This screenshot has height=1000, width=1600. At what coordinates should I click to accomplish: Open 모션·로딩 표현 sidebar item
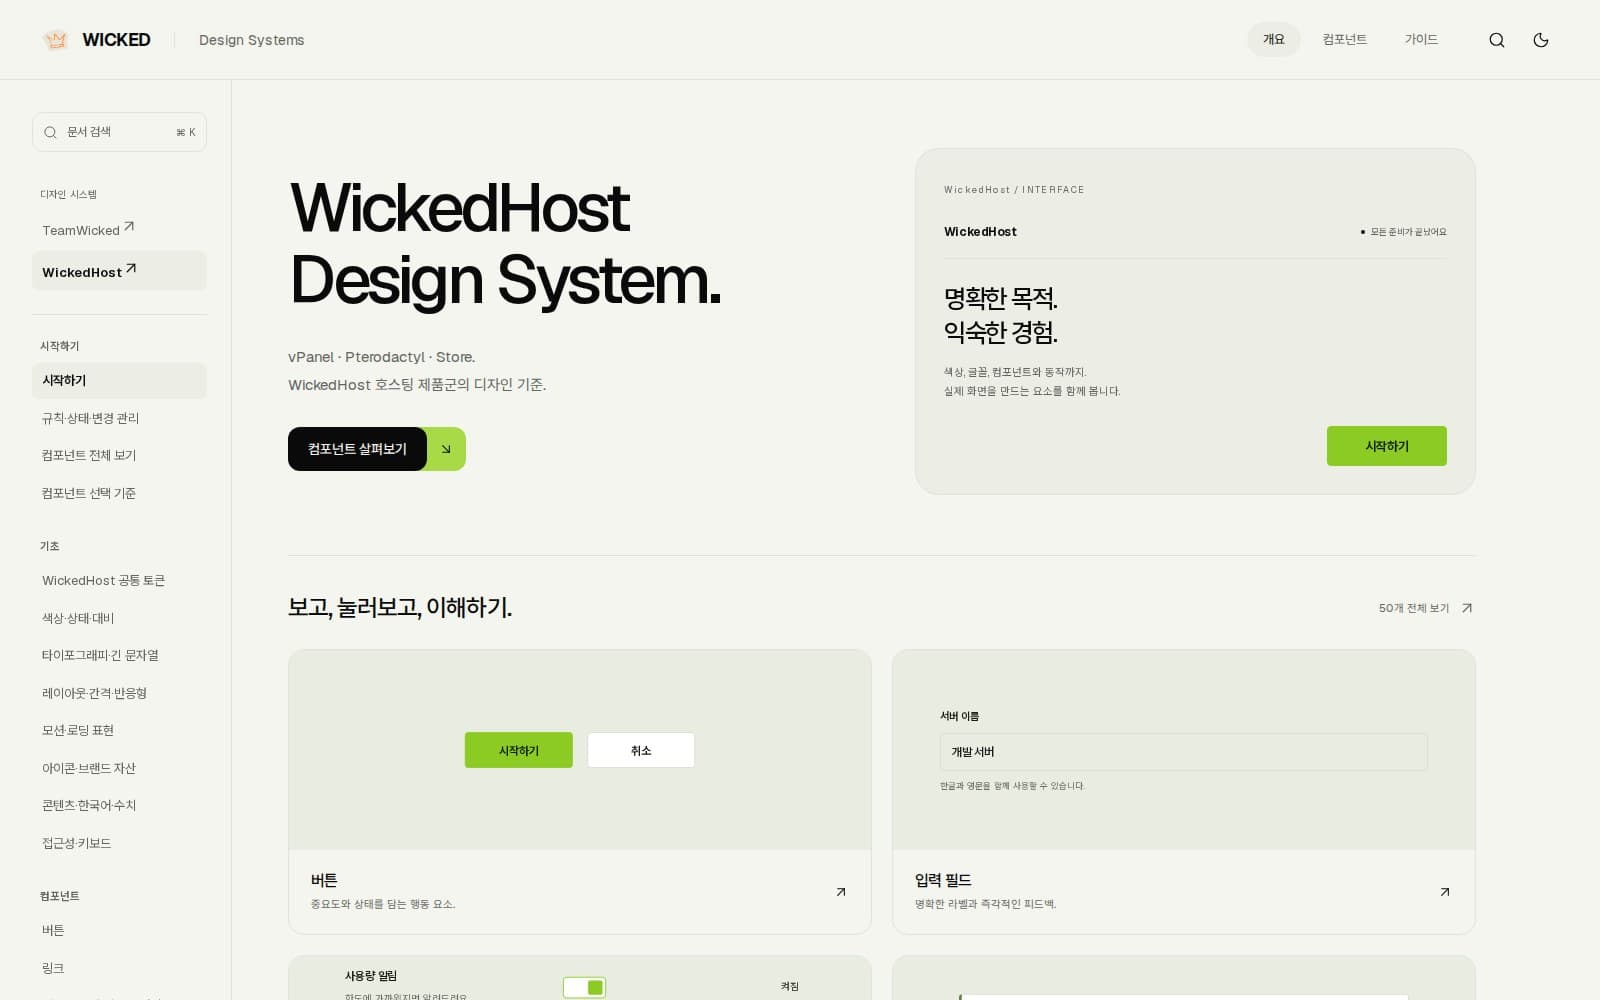coord(119,731)
